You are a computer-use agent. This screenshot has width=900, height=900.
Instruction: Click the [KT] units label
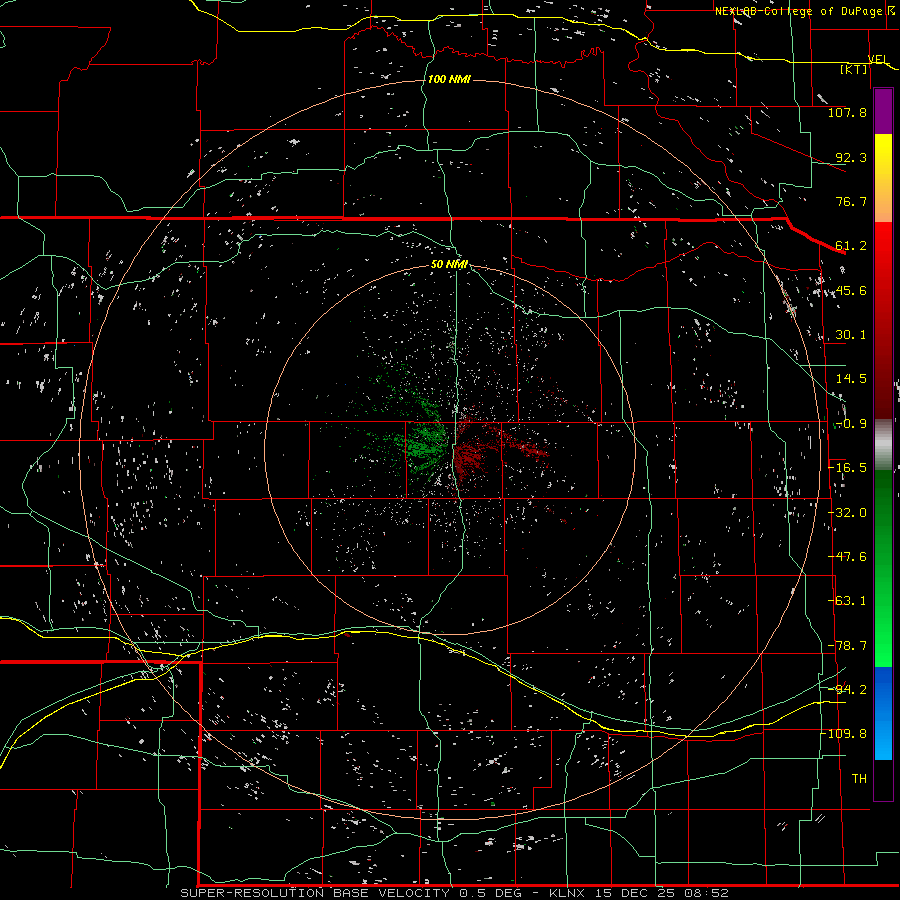pos(854,69)
